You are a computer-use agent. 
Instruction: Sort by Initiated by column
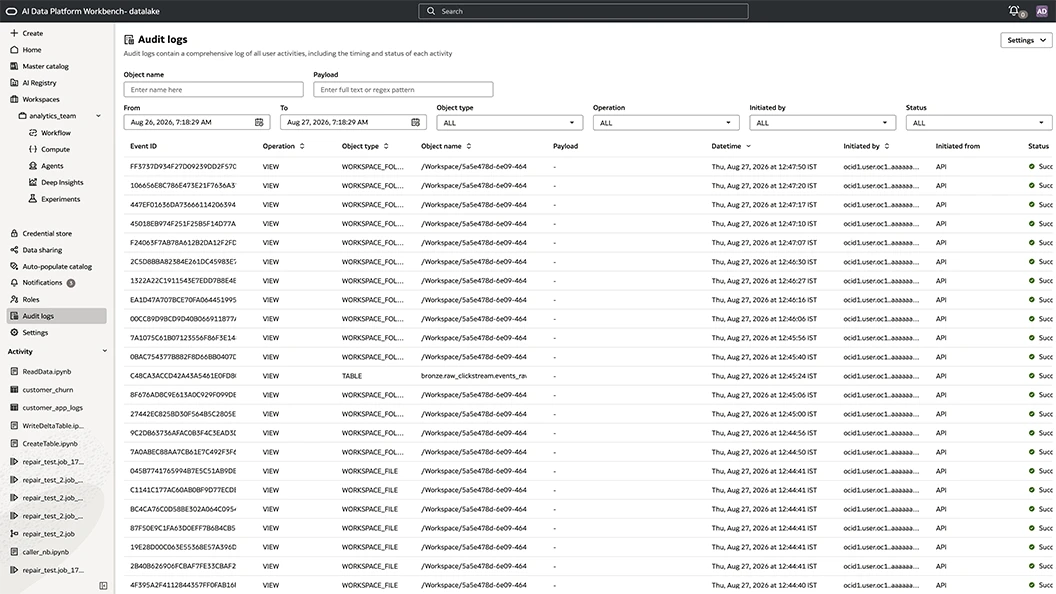click(x=887, y=146)
